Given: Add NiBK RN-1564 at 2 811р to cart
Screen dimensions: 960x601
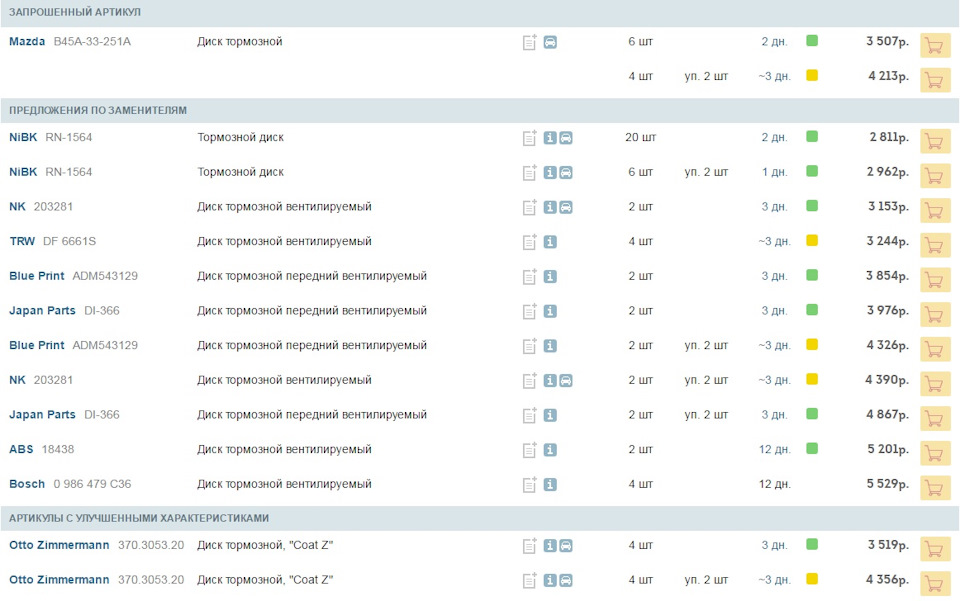Looking at the screenshot, I should (x=935, y=141).
